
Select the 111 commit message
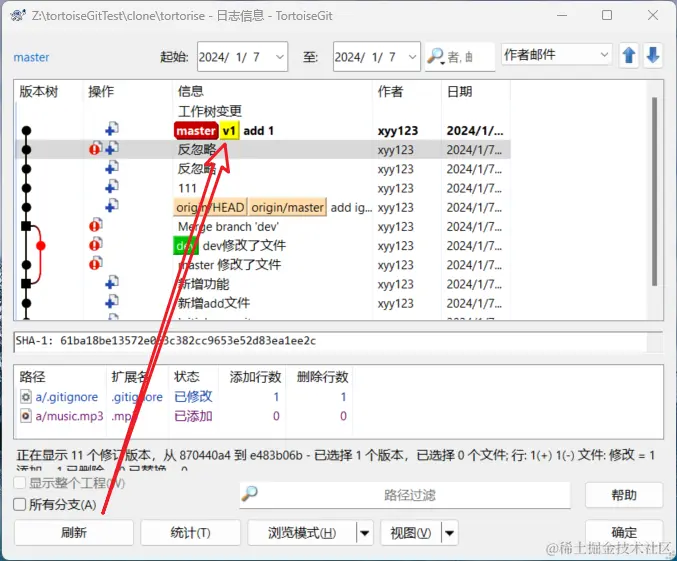pyautogui.click(x=187, y=188)
